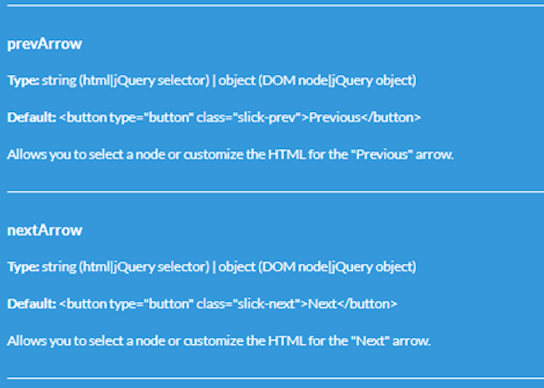Click the "Next" arrow description sentence

tap(219, 341)
